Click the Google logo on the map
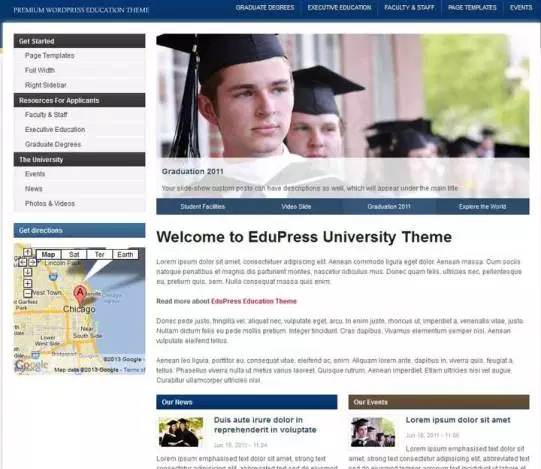The width and height of the screenshot is (541, 469). coord(32,365)
